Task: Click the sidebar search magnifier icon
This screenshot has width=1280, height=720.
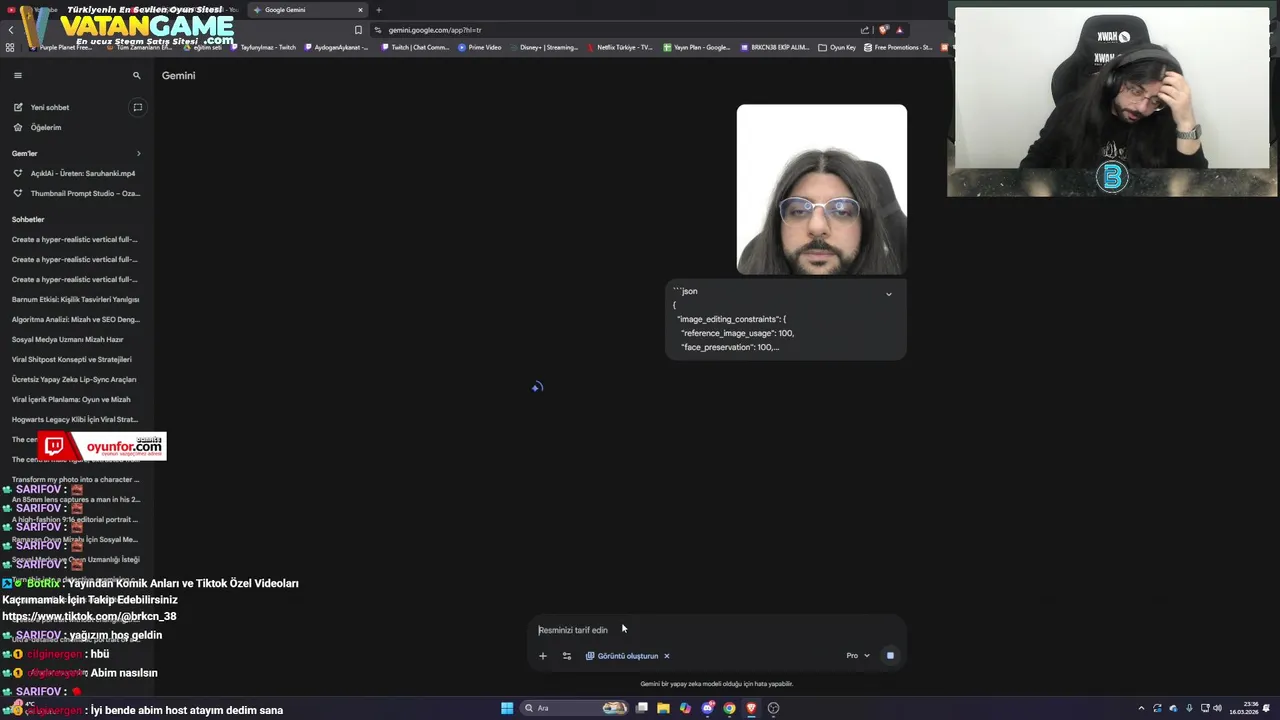Action: (137, 75)
